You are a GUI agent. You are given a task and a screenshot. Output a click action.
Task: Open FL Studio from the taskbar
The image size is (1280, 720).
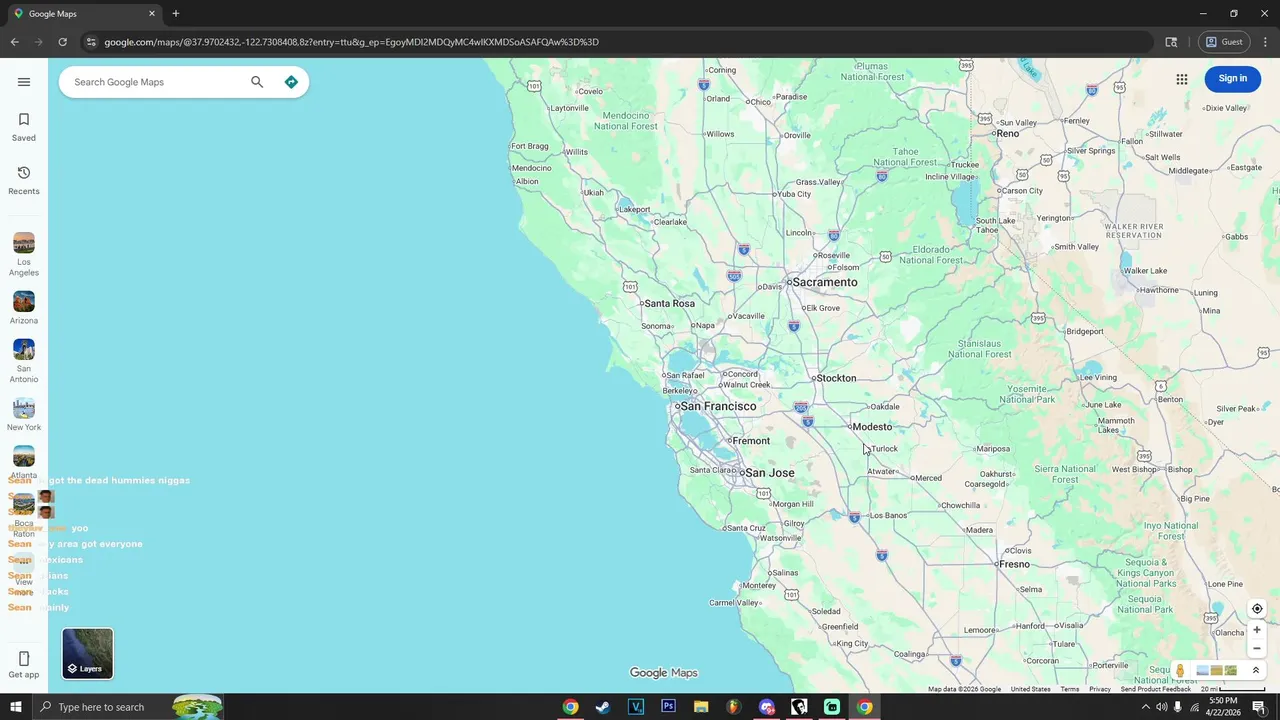(x=733, y=707)
